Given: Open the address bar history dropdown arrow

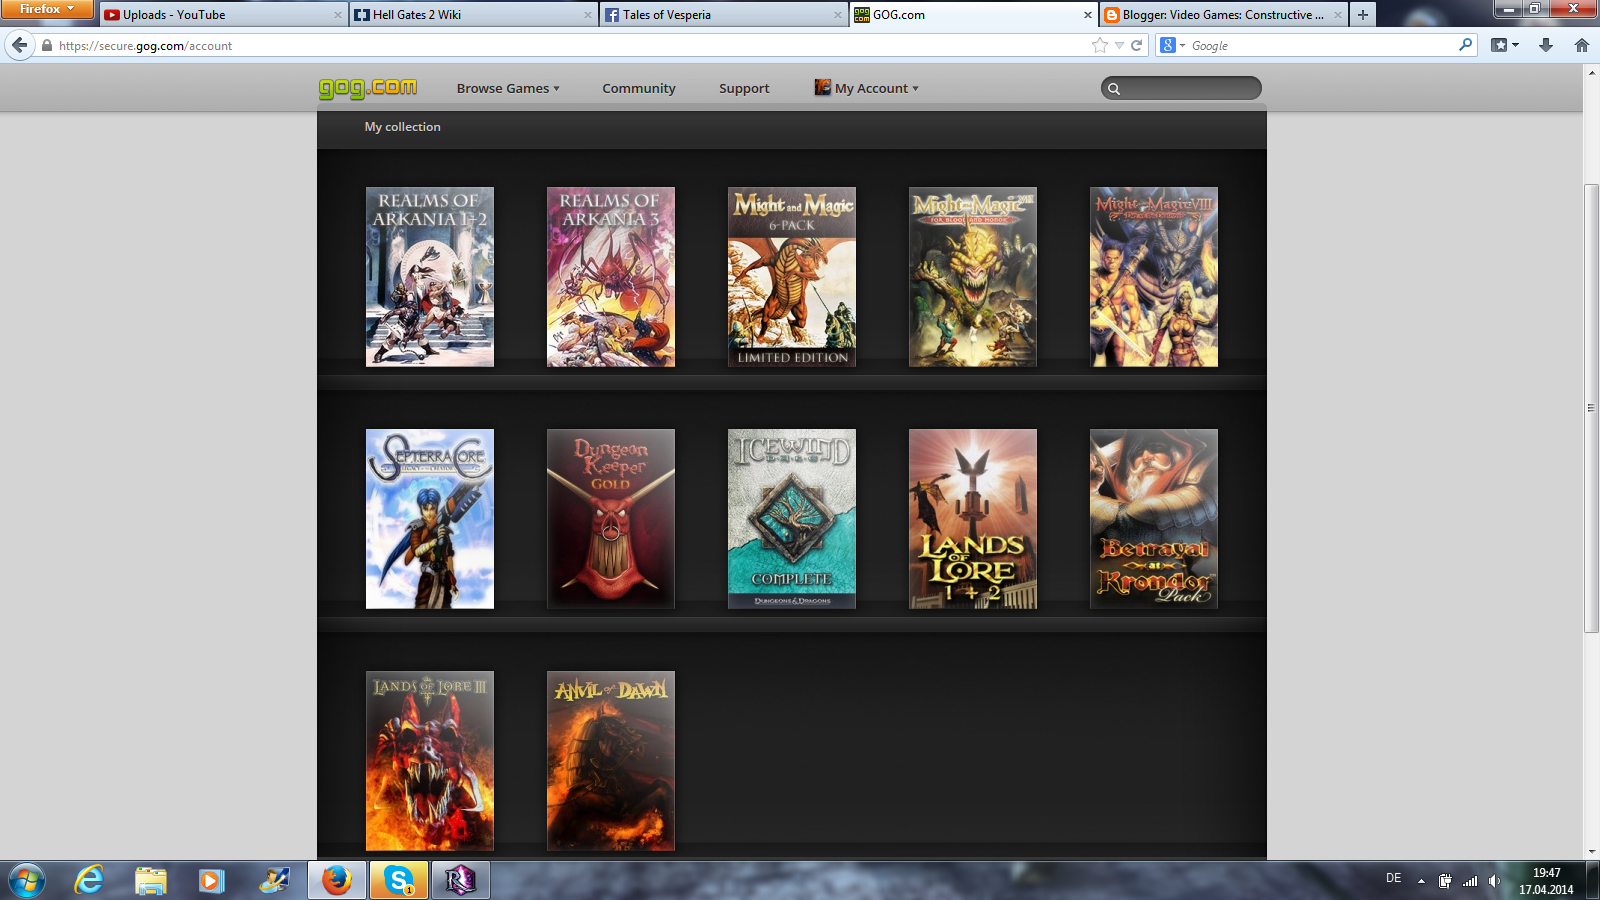Looking at the screenshot, I should pyautogui.click(x=1119, y=45).
